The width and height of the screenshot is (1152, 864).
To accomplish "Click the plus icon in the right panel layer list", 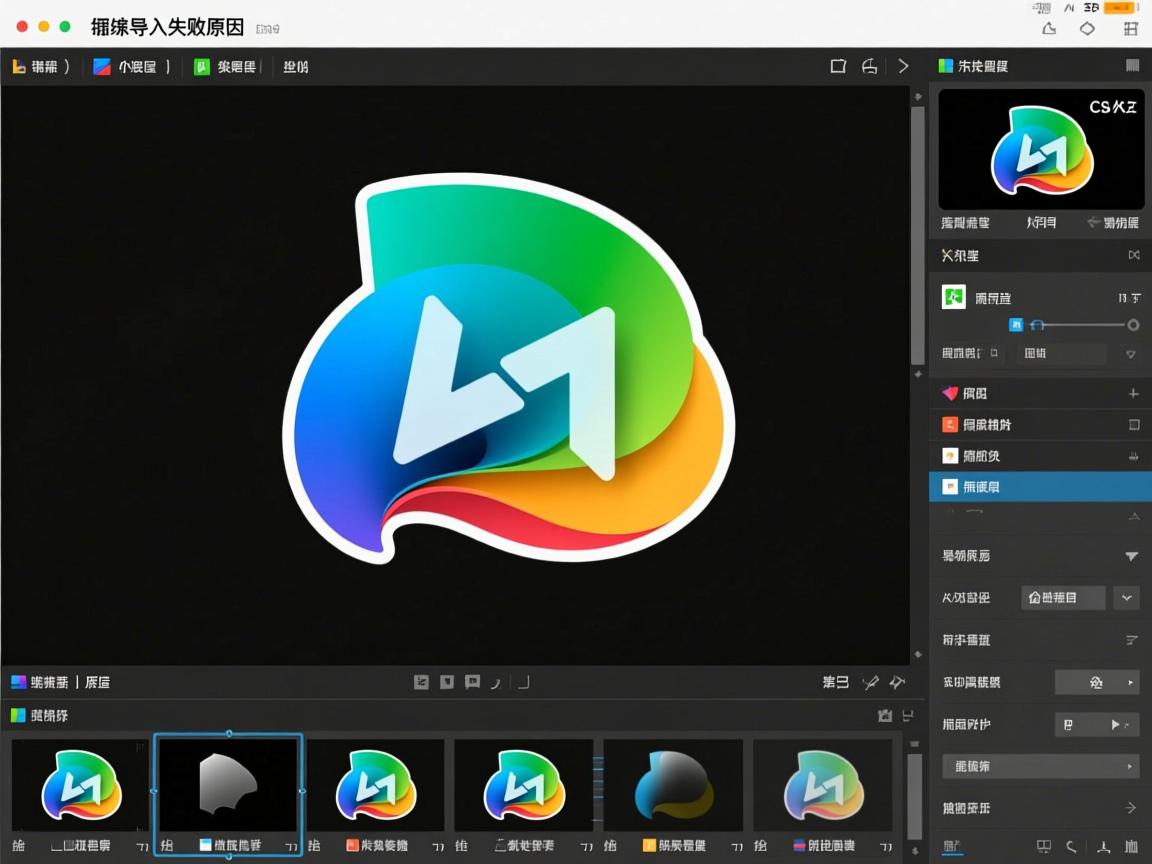I will [1133, 394].
